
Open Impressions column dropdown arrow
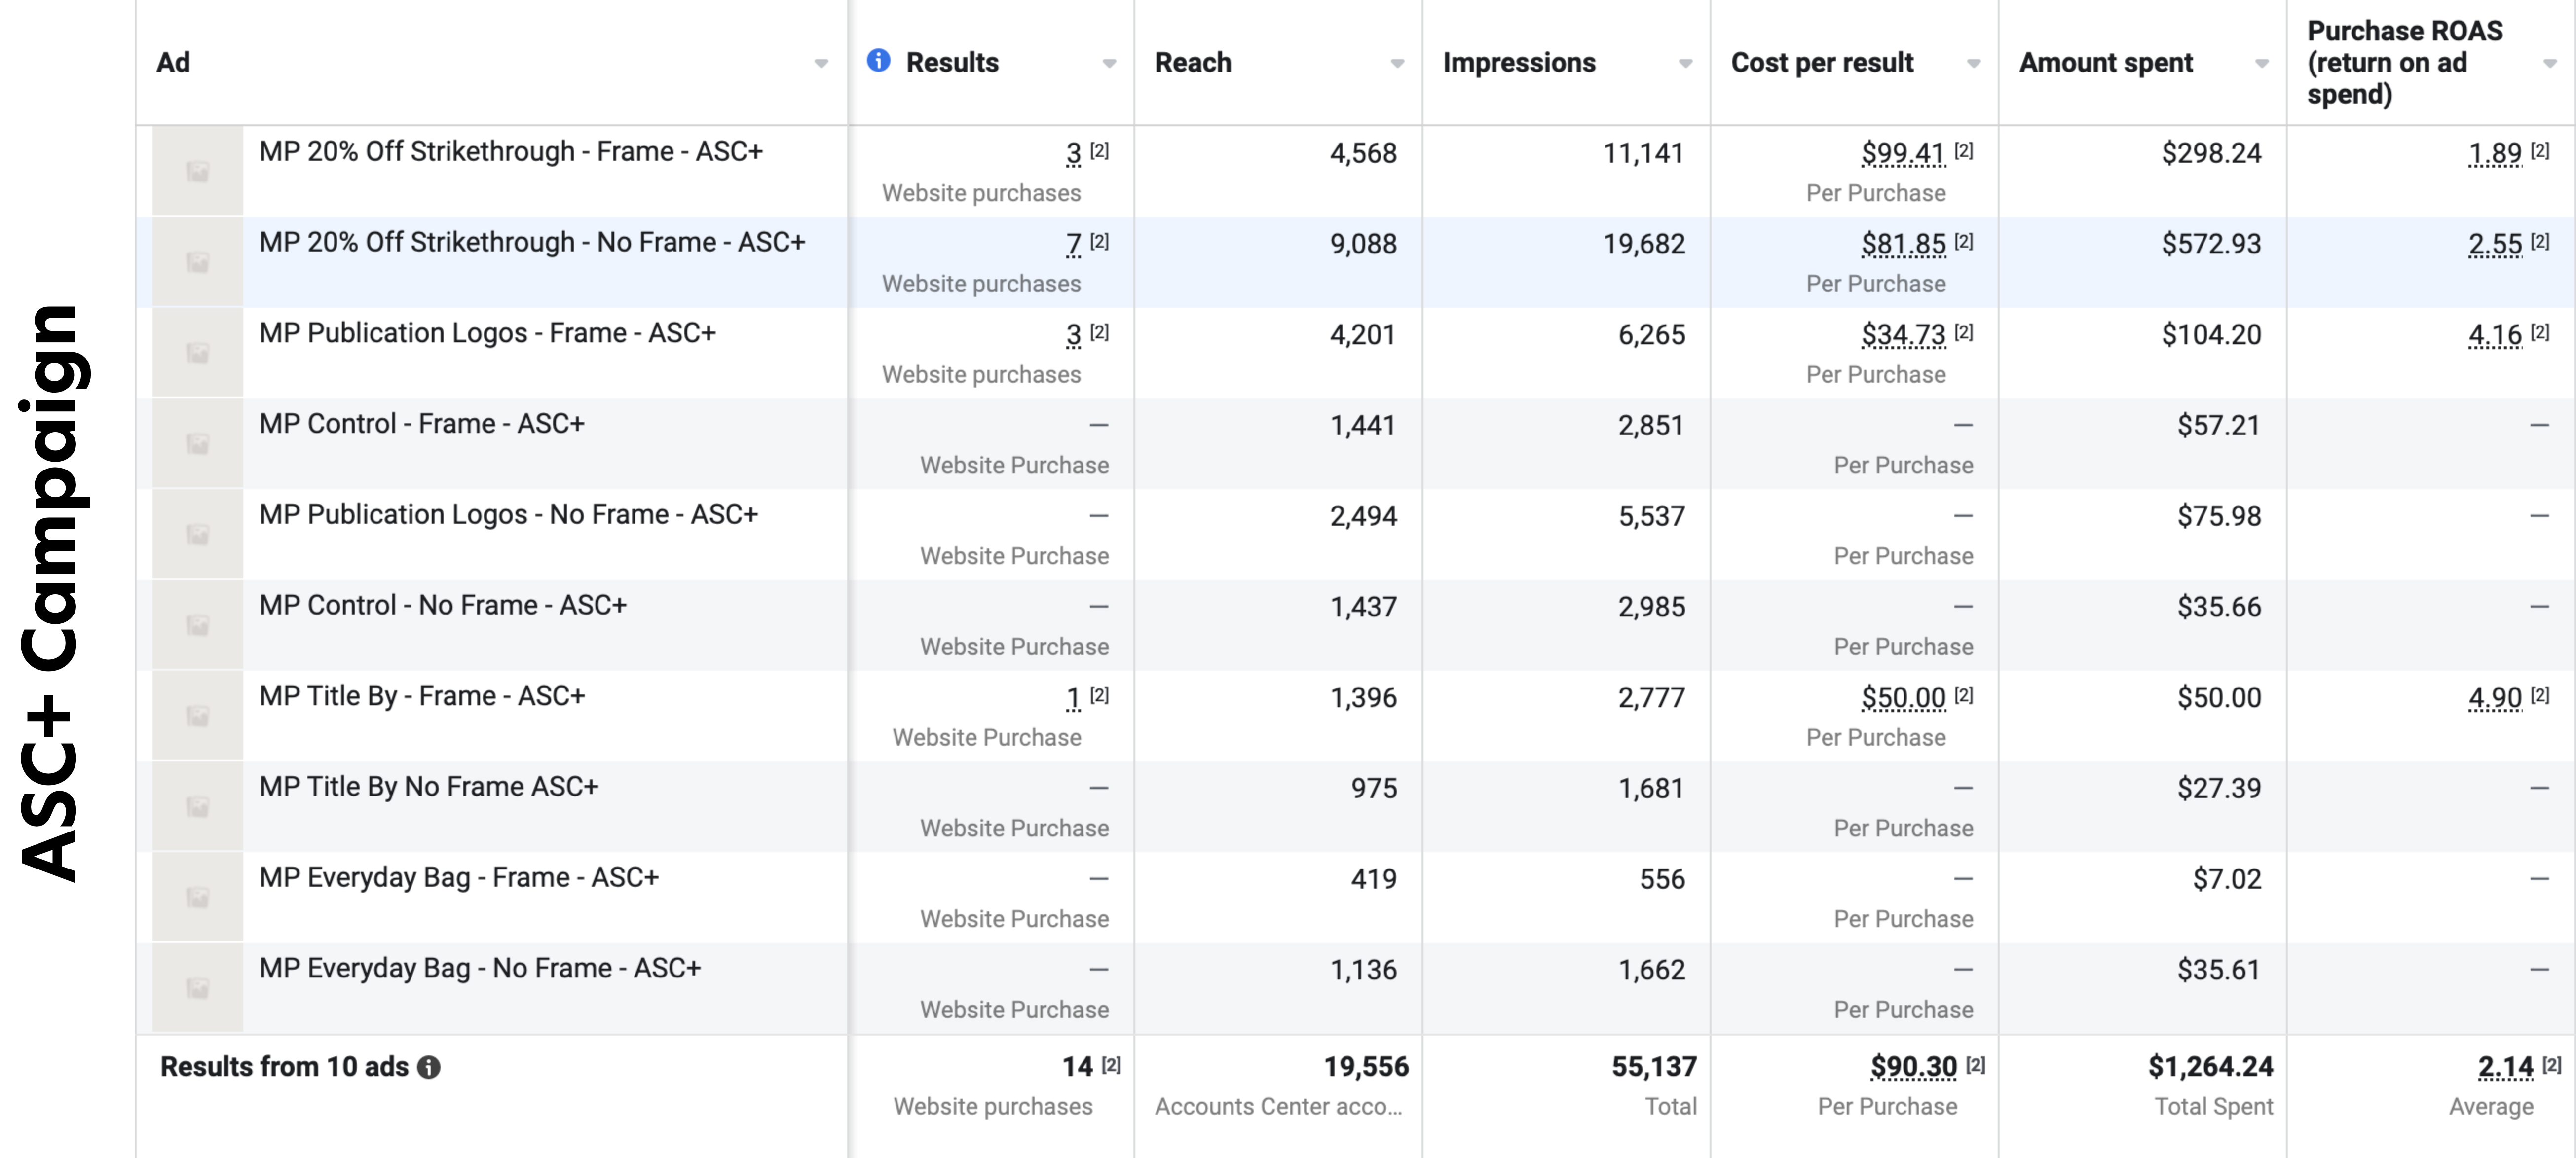1685,63
